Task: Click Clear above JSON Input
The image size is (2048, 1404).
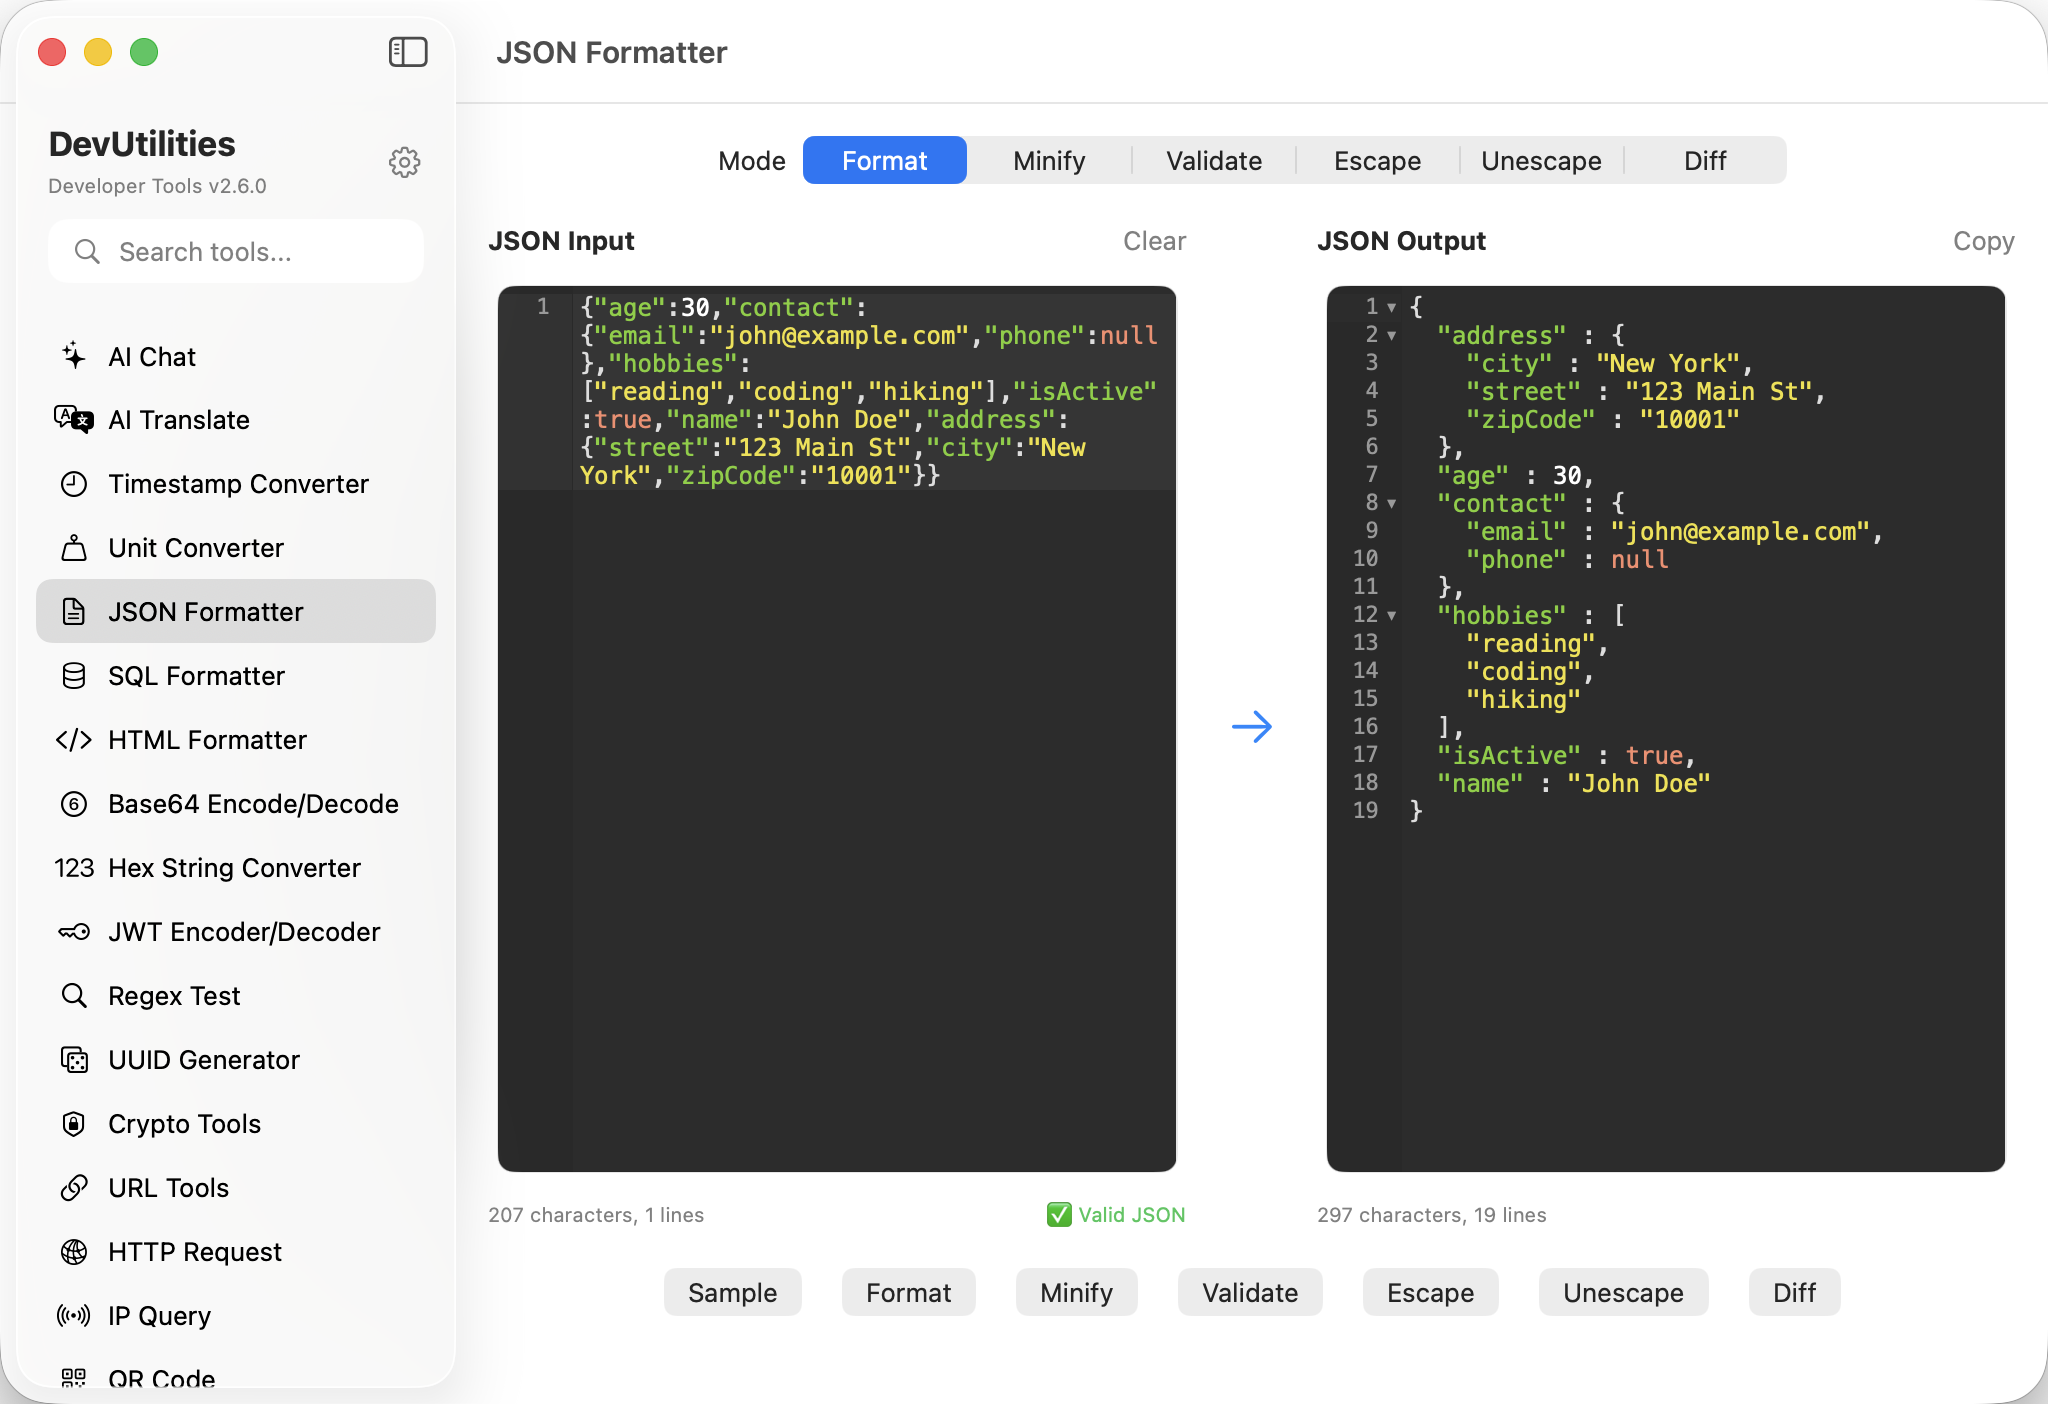Action: coord(1154,241)
